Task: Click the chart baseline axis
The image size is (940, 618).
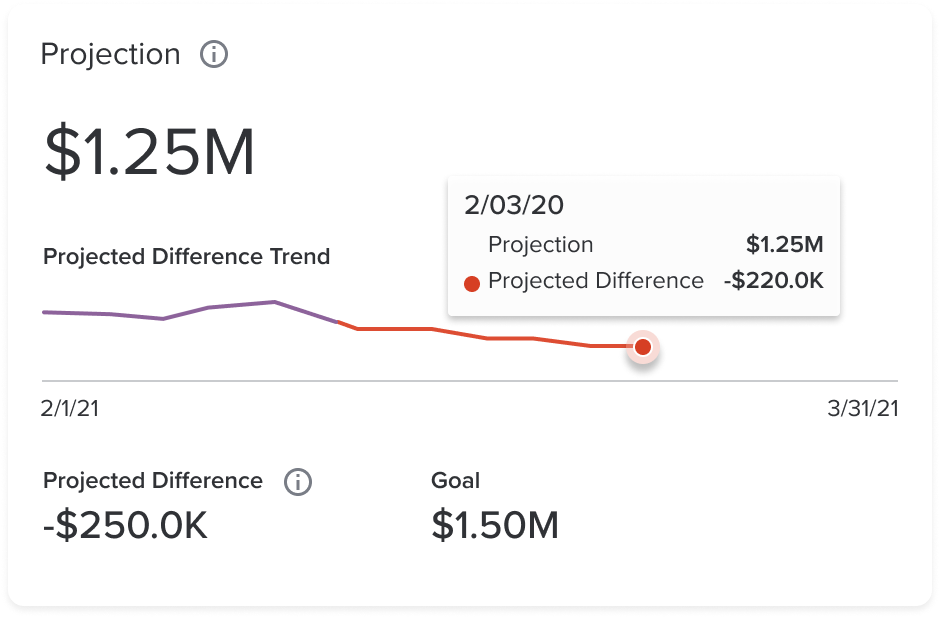Action: click(x=470, y=380)
